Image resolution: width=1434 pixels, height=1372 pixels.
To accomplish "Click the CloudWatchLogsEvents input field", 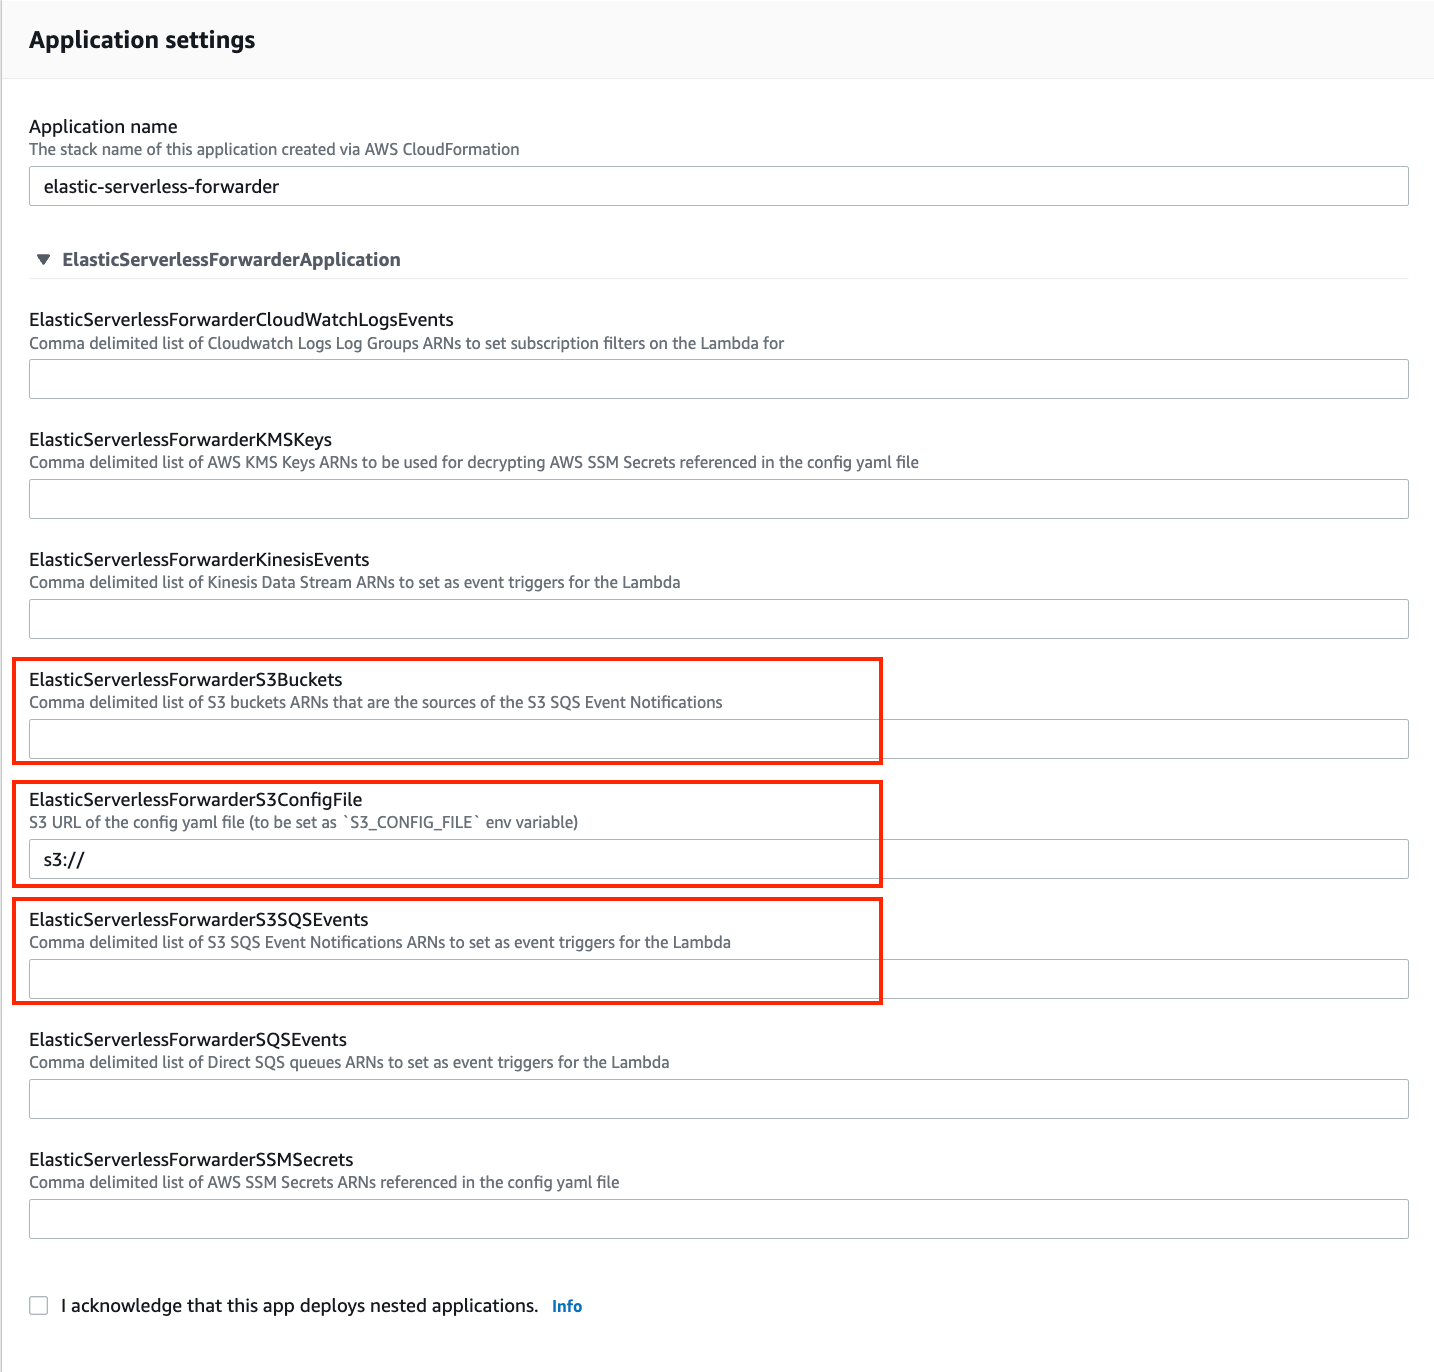I will tap(719, 379).
